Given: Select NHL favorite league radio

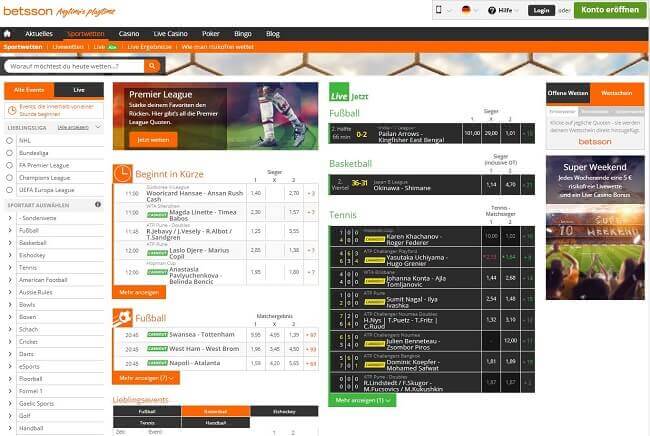Looking at the screenshot, I should coord(10,140).
